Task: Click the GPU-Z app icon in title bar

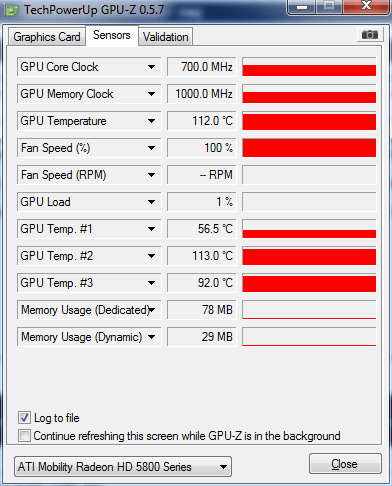Action: coord(11,11)
